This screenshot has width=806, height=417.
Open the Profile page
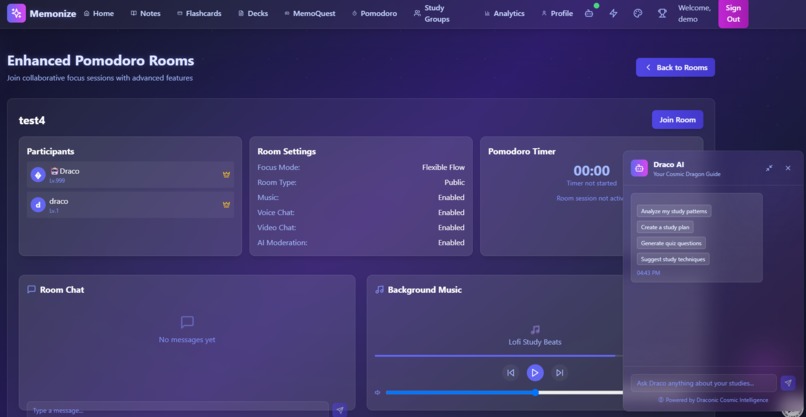557,14
